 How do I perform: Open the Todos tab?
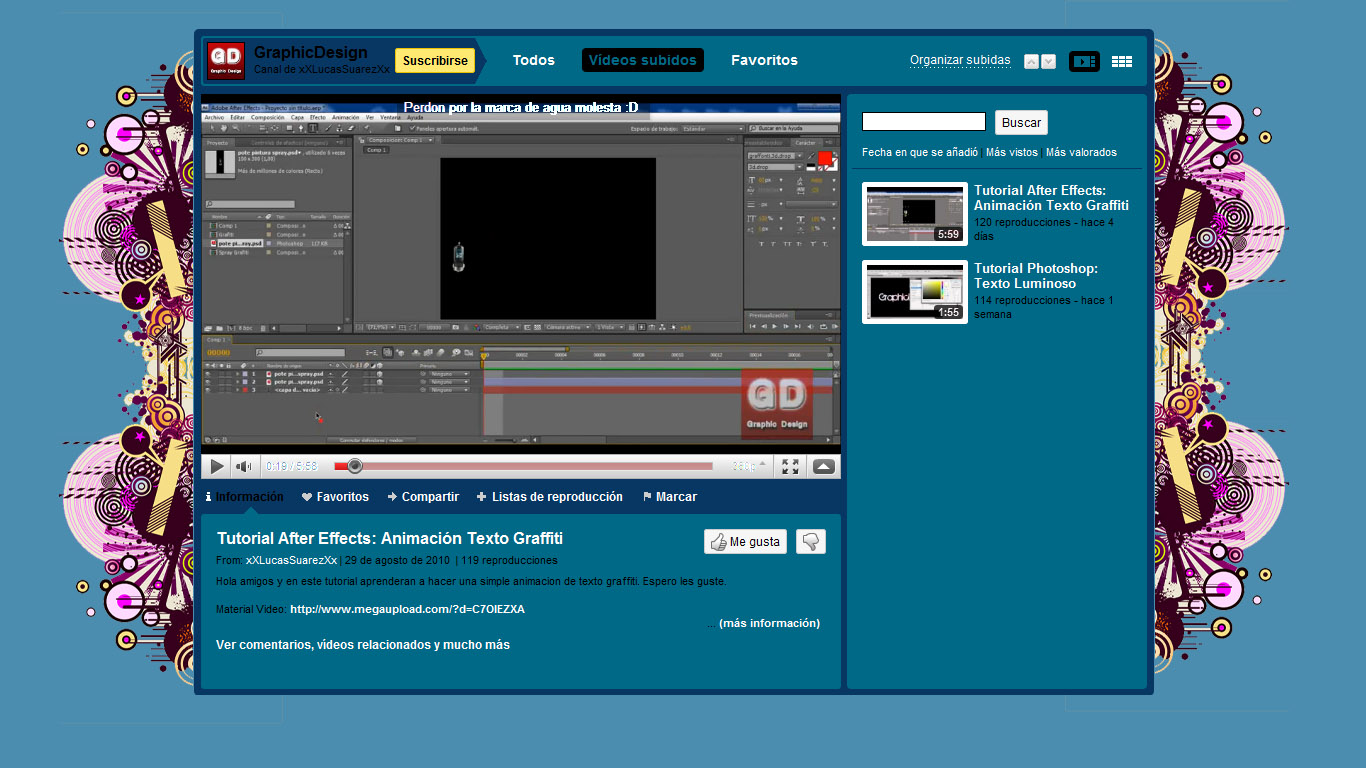click(534, 60)
